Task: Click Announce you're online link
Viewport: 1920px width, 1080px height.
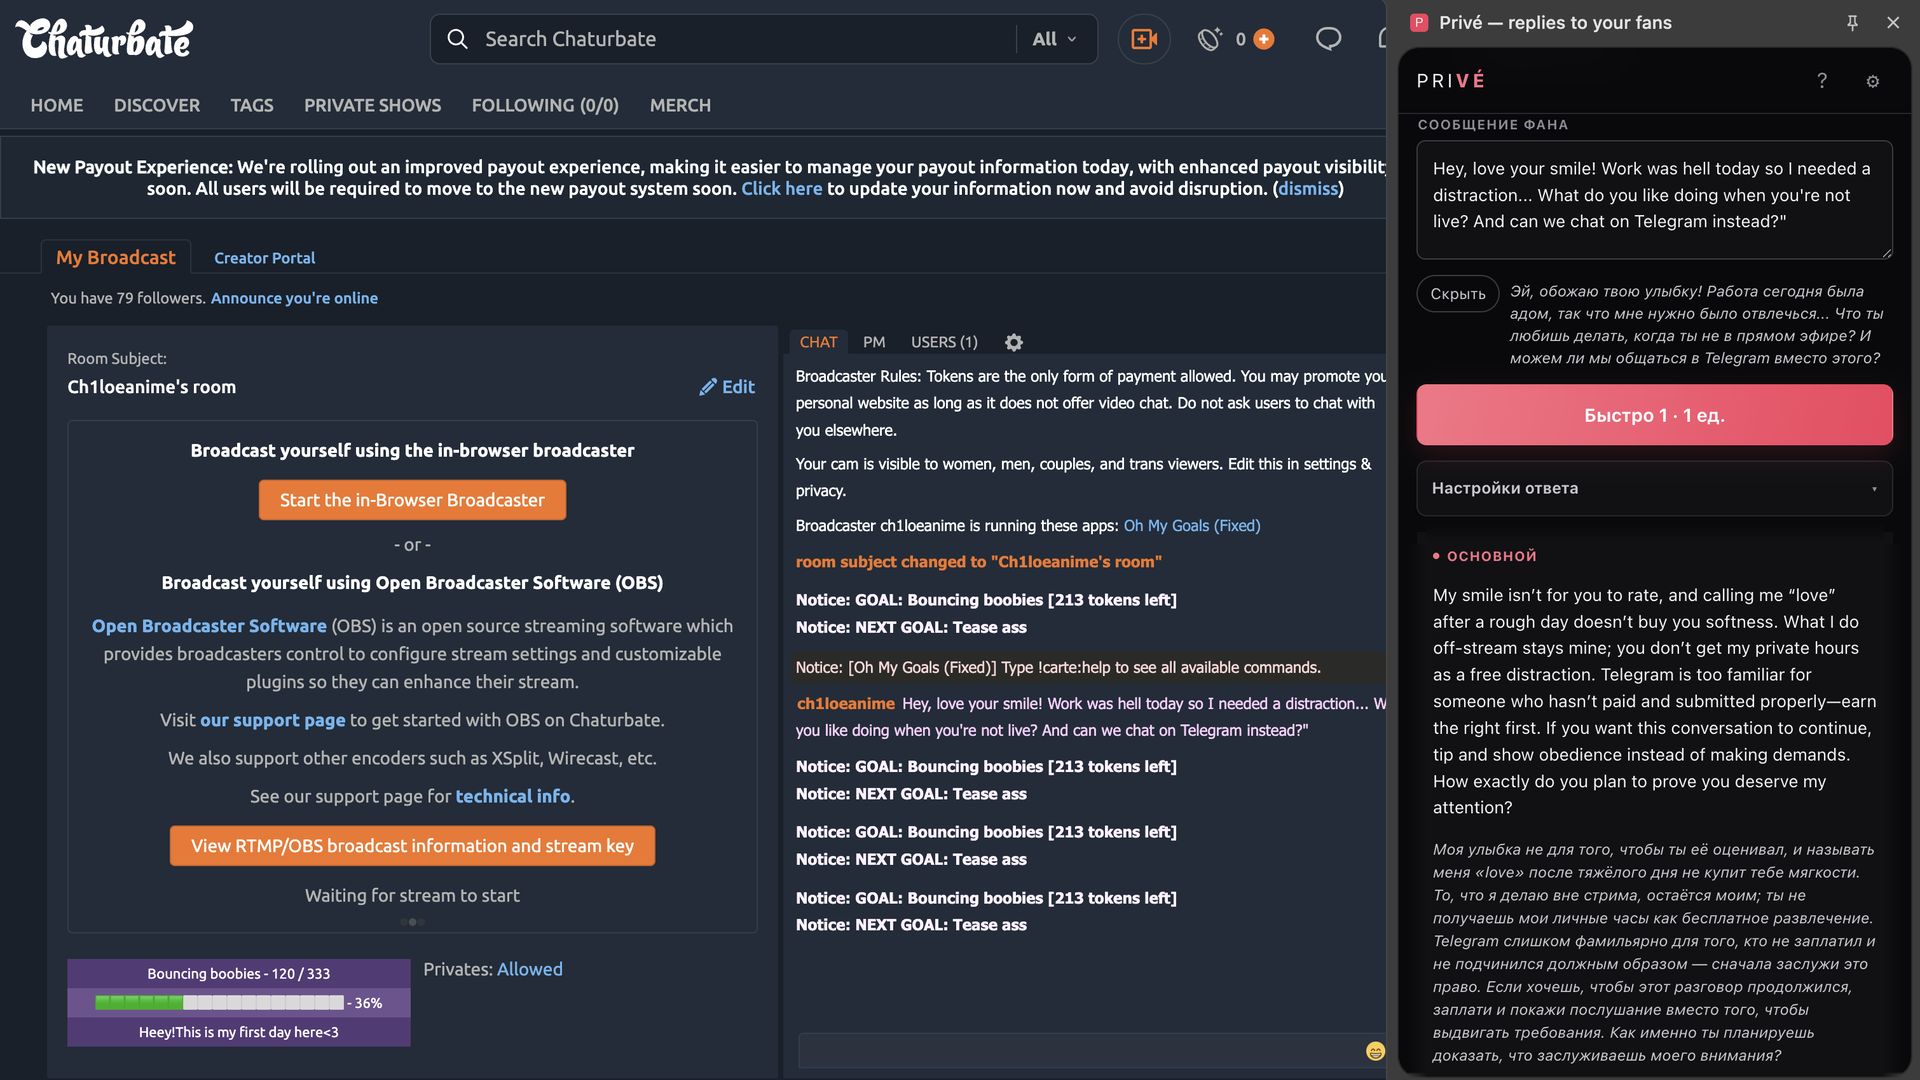Action: pyautogui.click(x=294, y=298)
